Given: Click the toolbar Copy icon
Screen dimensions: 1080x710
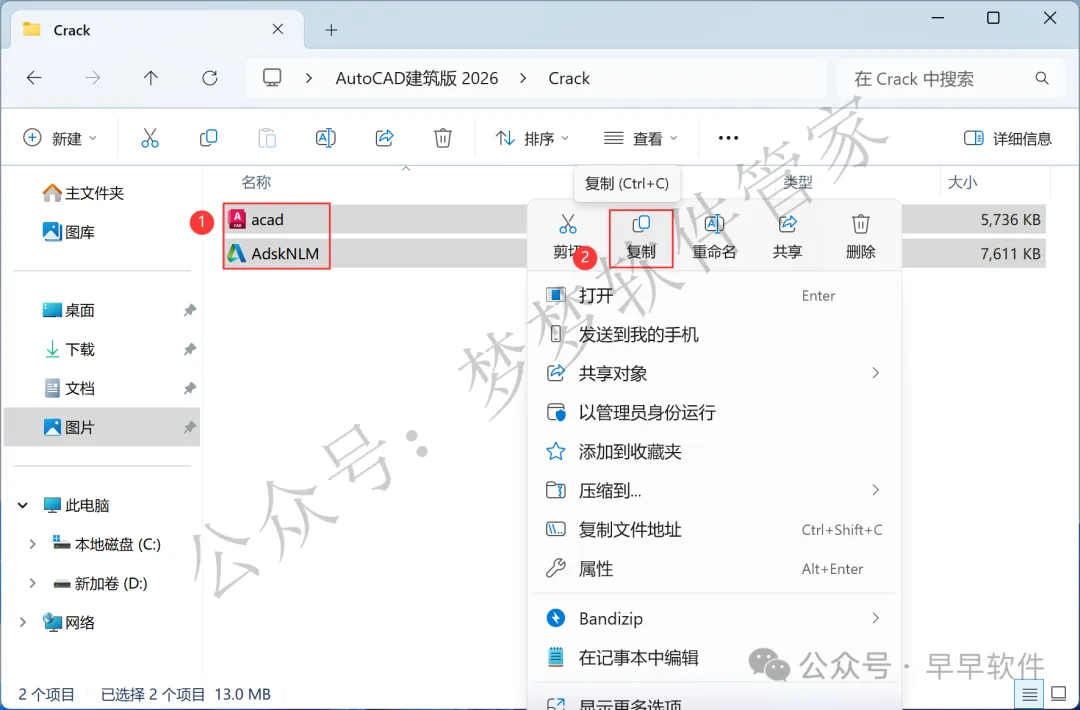Looking at the screenshot, I should (x=208, y=138).
